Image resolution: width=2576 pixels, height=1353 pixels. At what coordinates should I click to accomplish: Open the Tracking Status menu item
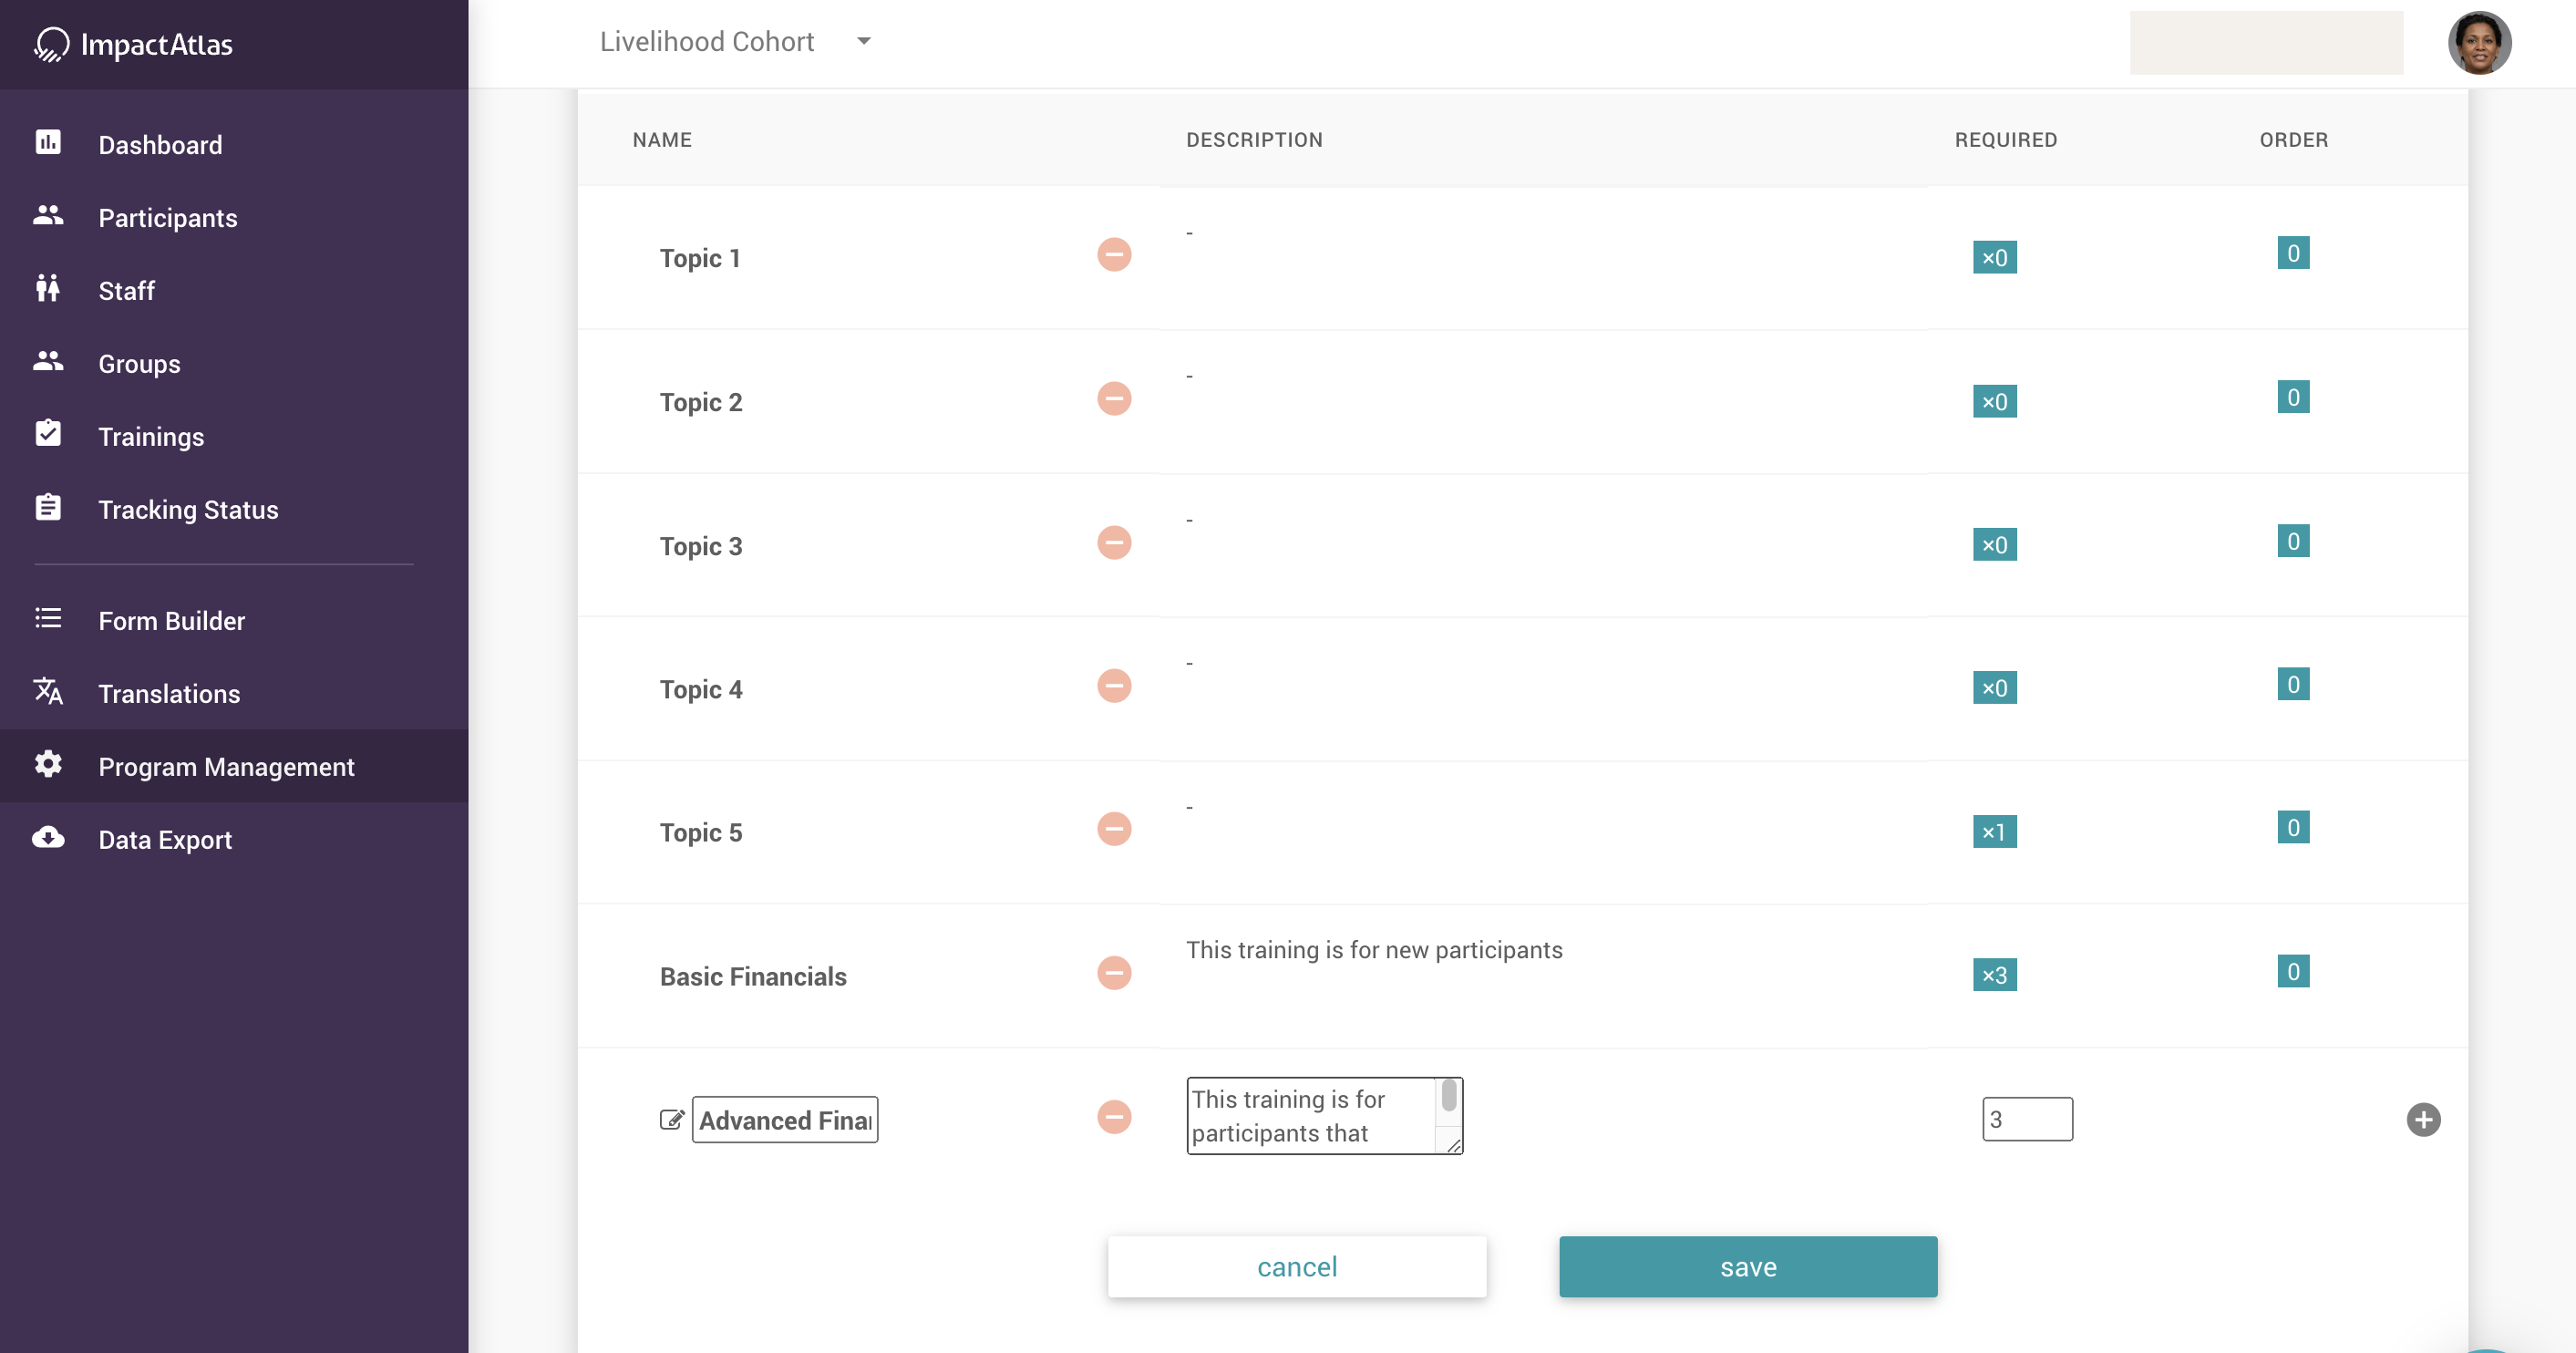pos(188,510)
